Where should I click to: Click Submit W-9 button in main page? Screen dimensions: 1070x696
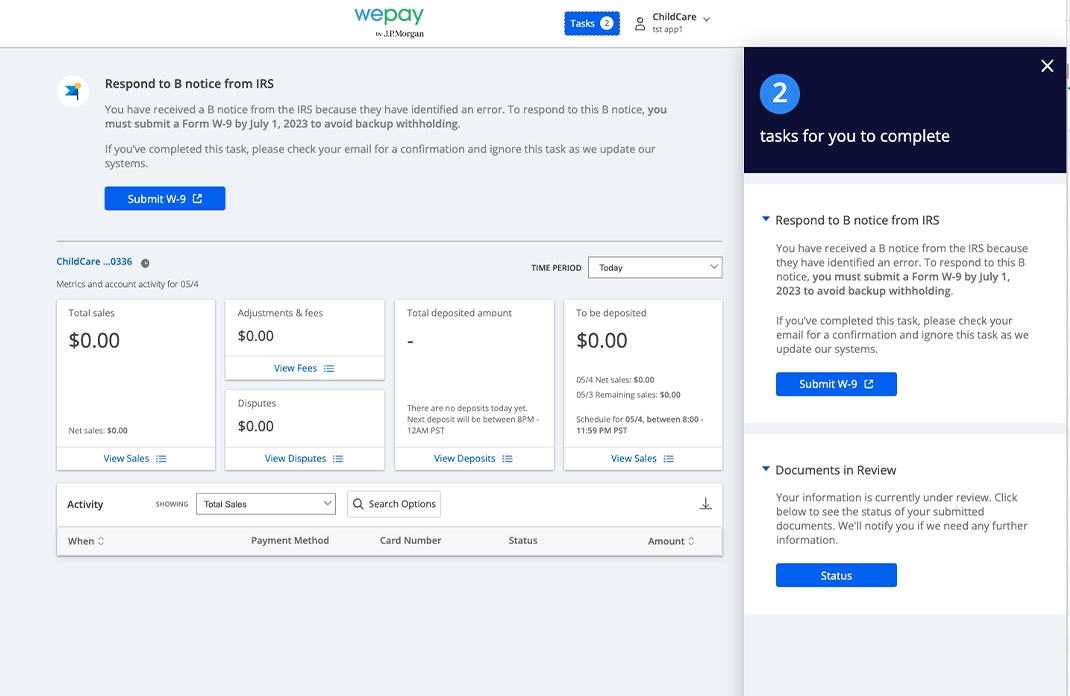point(164,199)
